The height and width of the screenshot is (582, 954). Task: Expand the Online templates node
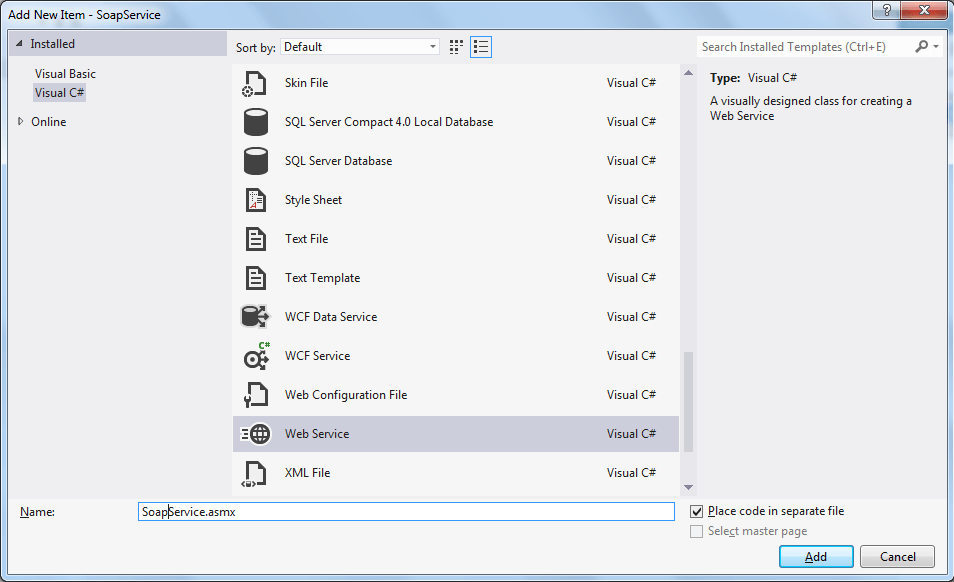click(21, 122)
